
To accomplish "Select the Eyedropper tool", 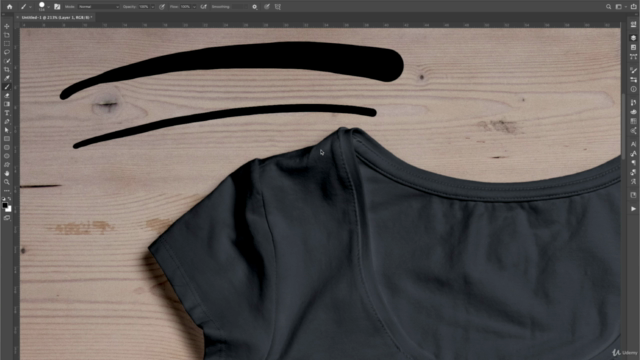I will click(x=7, y=78).
